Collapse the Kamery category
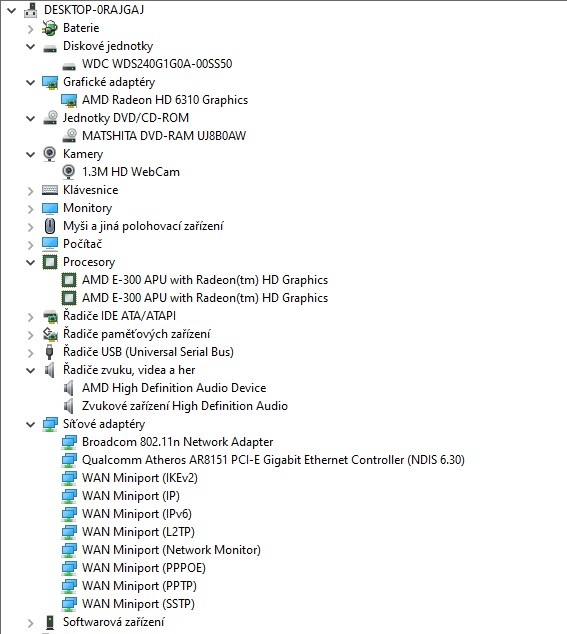The height and width of the screenshot is (634, 567). pyautogui.click(x=30, y=154)
